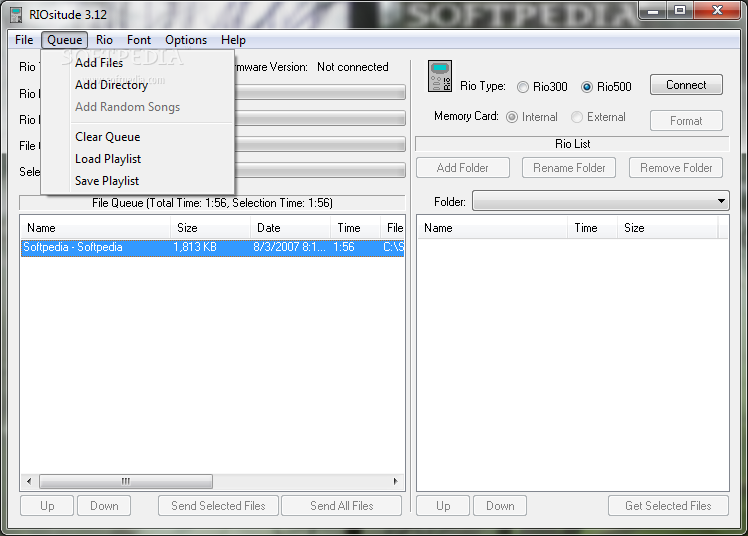Image resolution: width=748 pixels, height=536 pixels.
Task: Click the Add Folder button
Action: click(x=463, y=168)
